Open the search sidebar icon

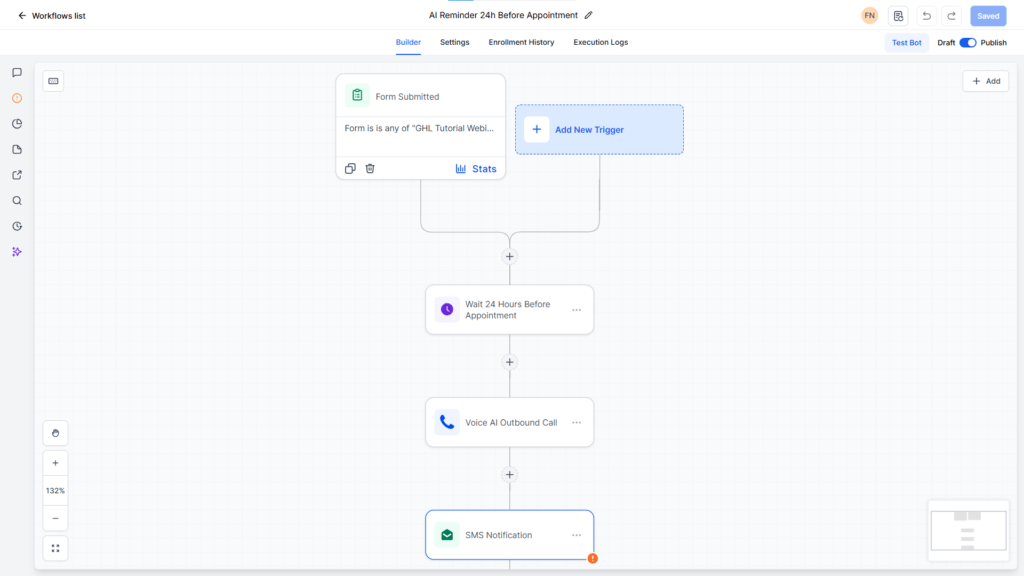tap(17, 200)
